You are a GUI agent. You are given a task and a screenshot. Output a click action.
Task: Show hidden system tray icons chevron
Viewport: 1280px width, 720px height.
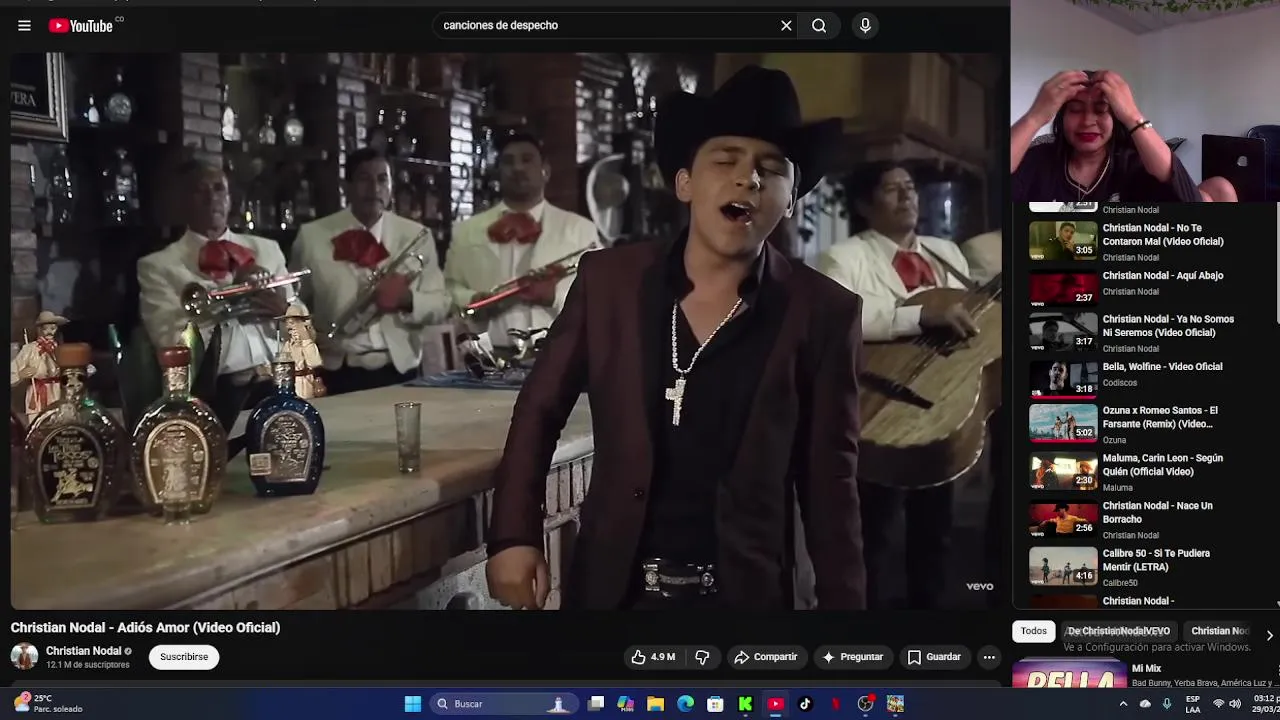(1123, 704)
